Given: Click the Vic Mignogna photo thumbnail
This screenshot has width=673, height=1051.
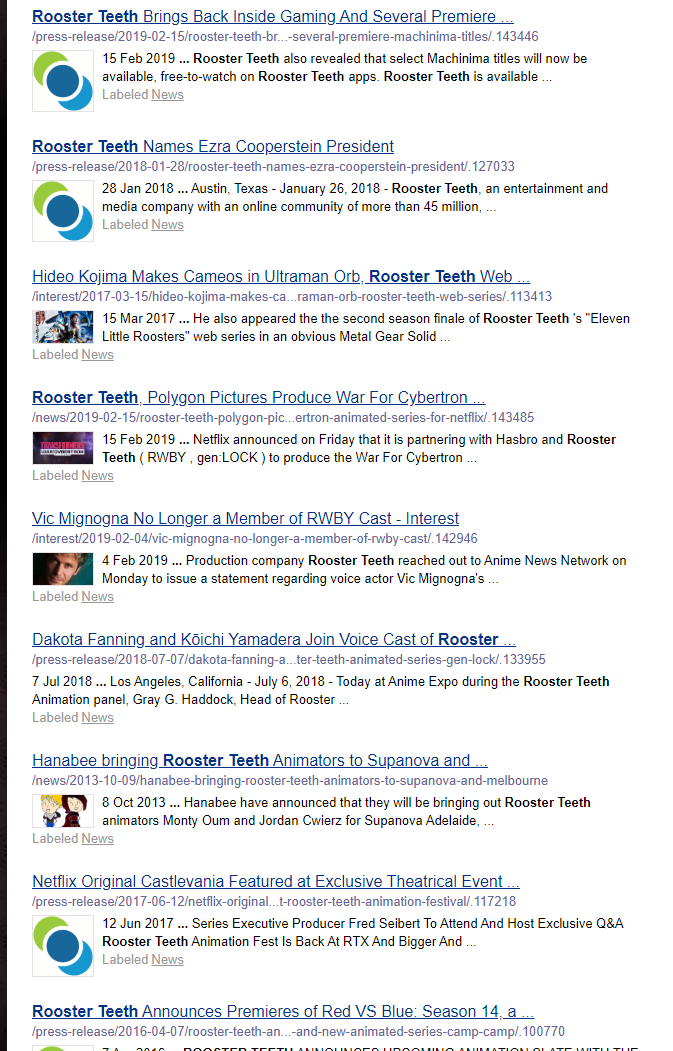Looking at the screenshot, I should [63, 569].
